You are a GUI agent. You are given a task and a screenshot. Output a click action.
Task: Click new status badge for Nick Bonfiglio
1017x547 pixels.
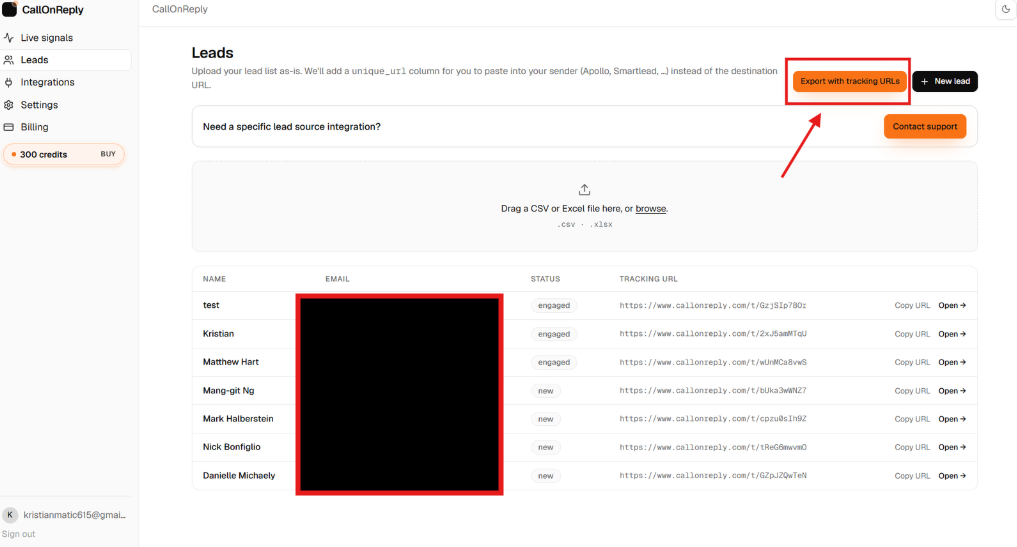coord(545,447)
